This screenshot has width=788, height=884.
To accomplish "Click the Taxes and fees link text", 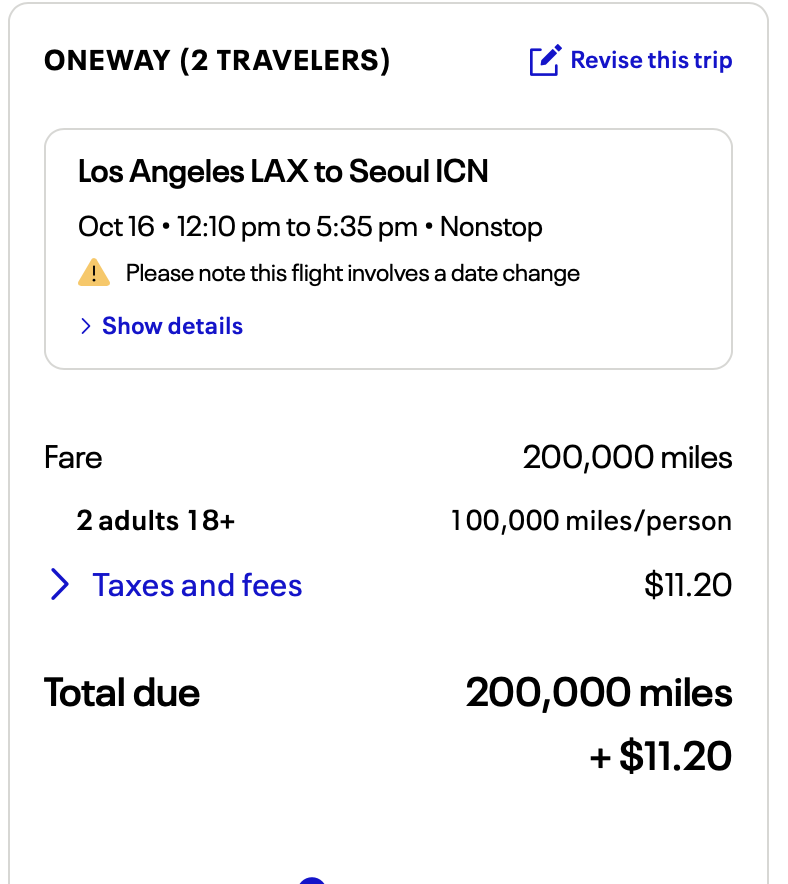I will (197, 585).
